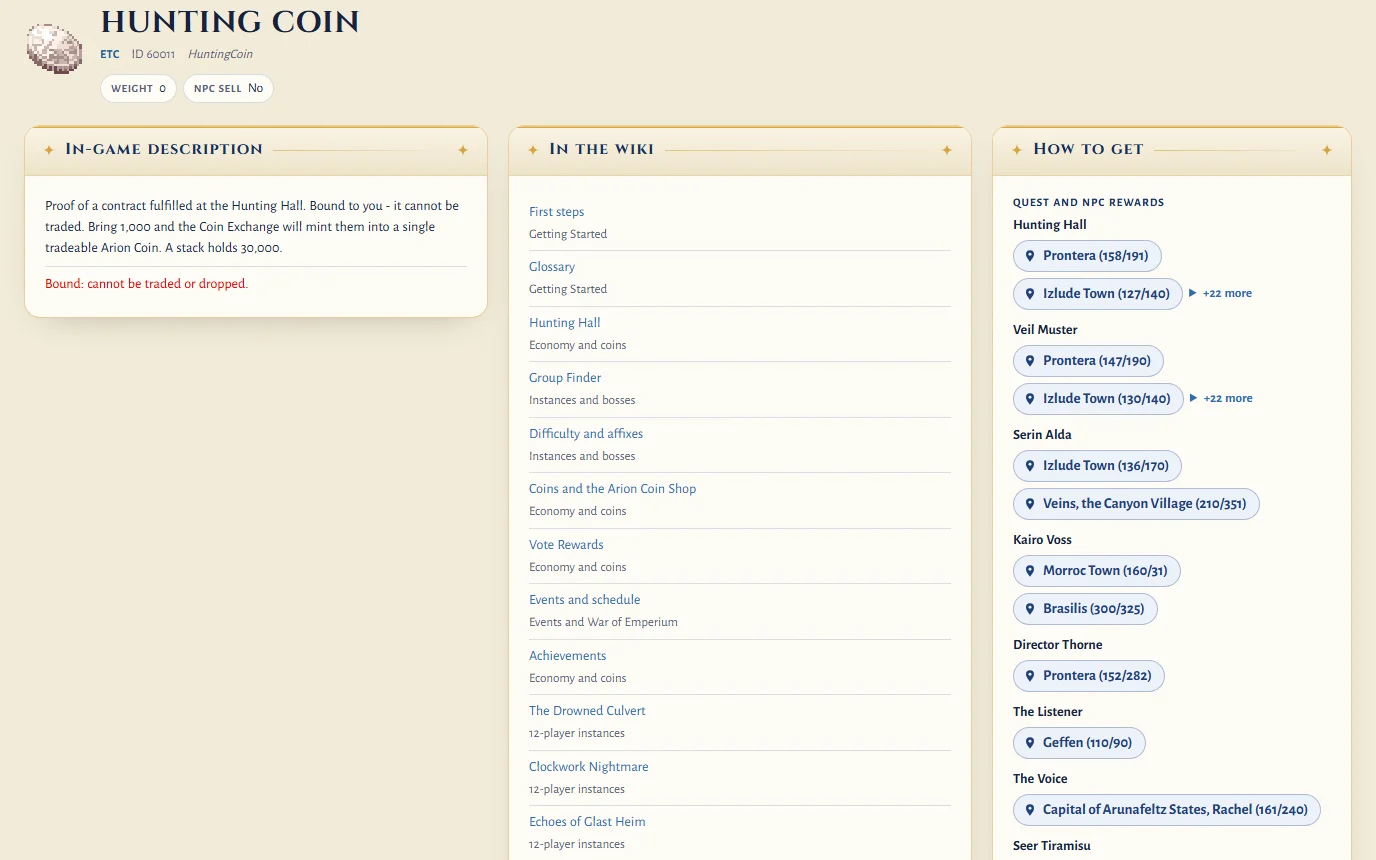
Task: Expand +22 more locations under Veil Muster
Action: tap(1220, 399)
